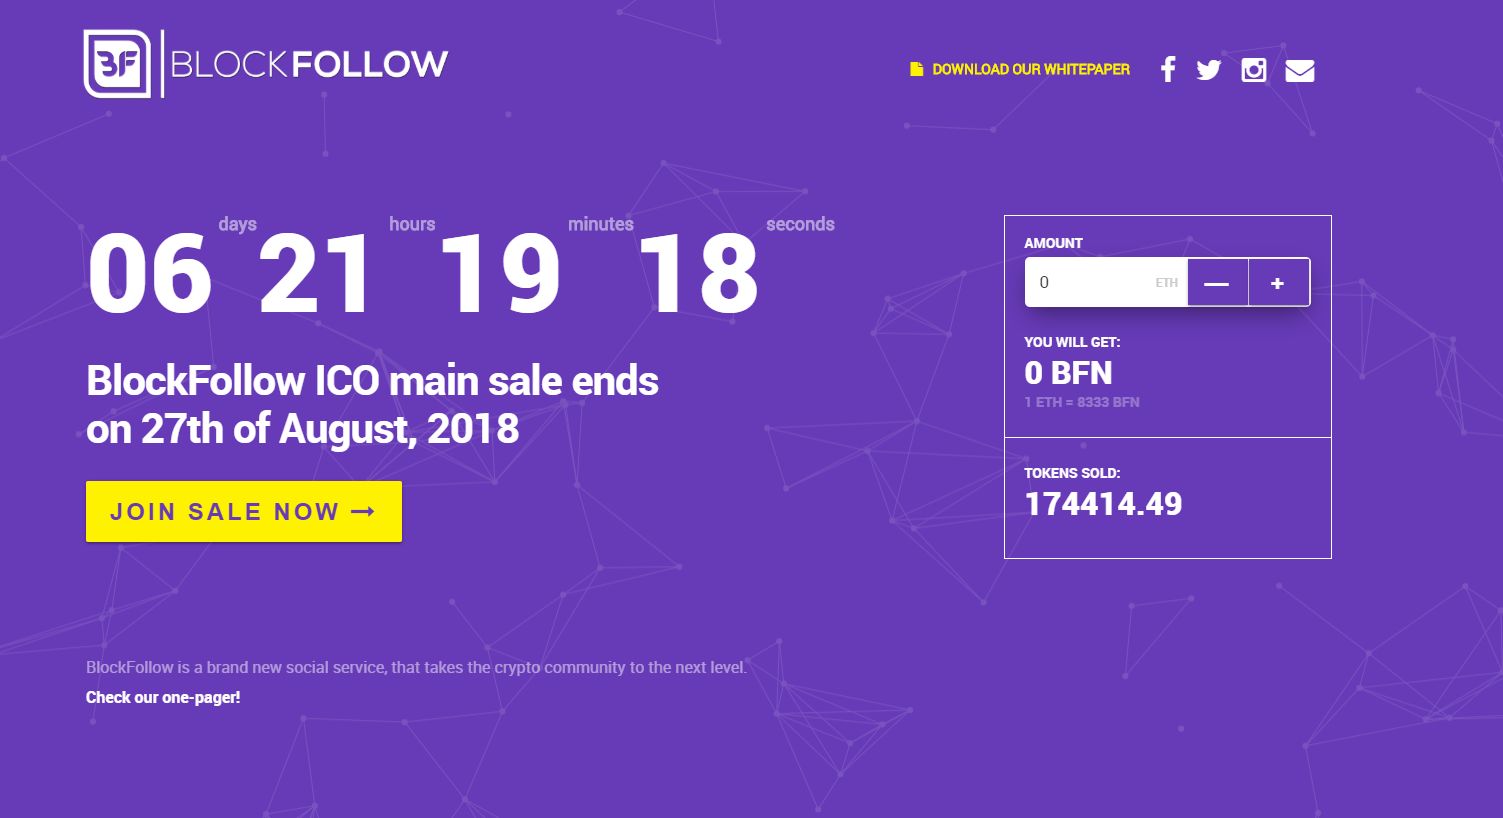Click the Join Sale Now button
This screenshot has width=1503, height=818.
point(244,512)
